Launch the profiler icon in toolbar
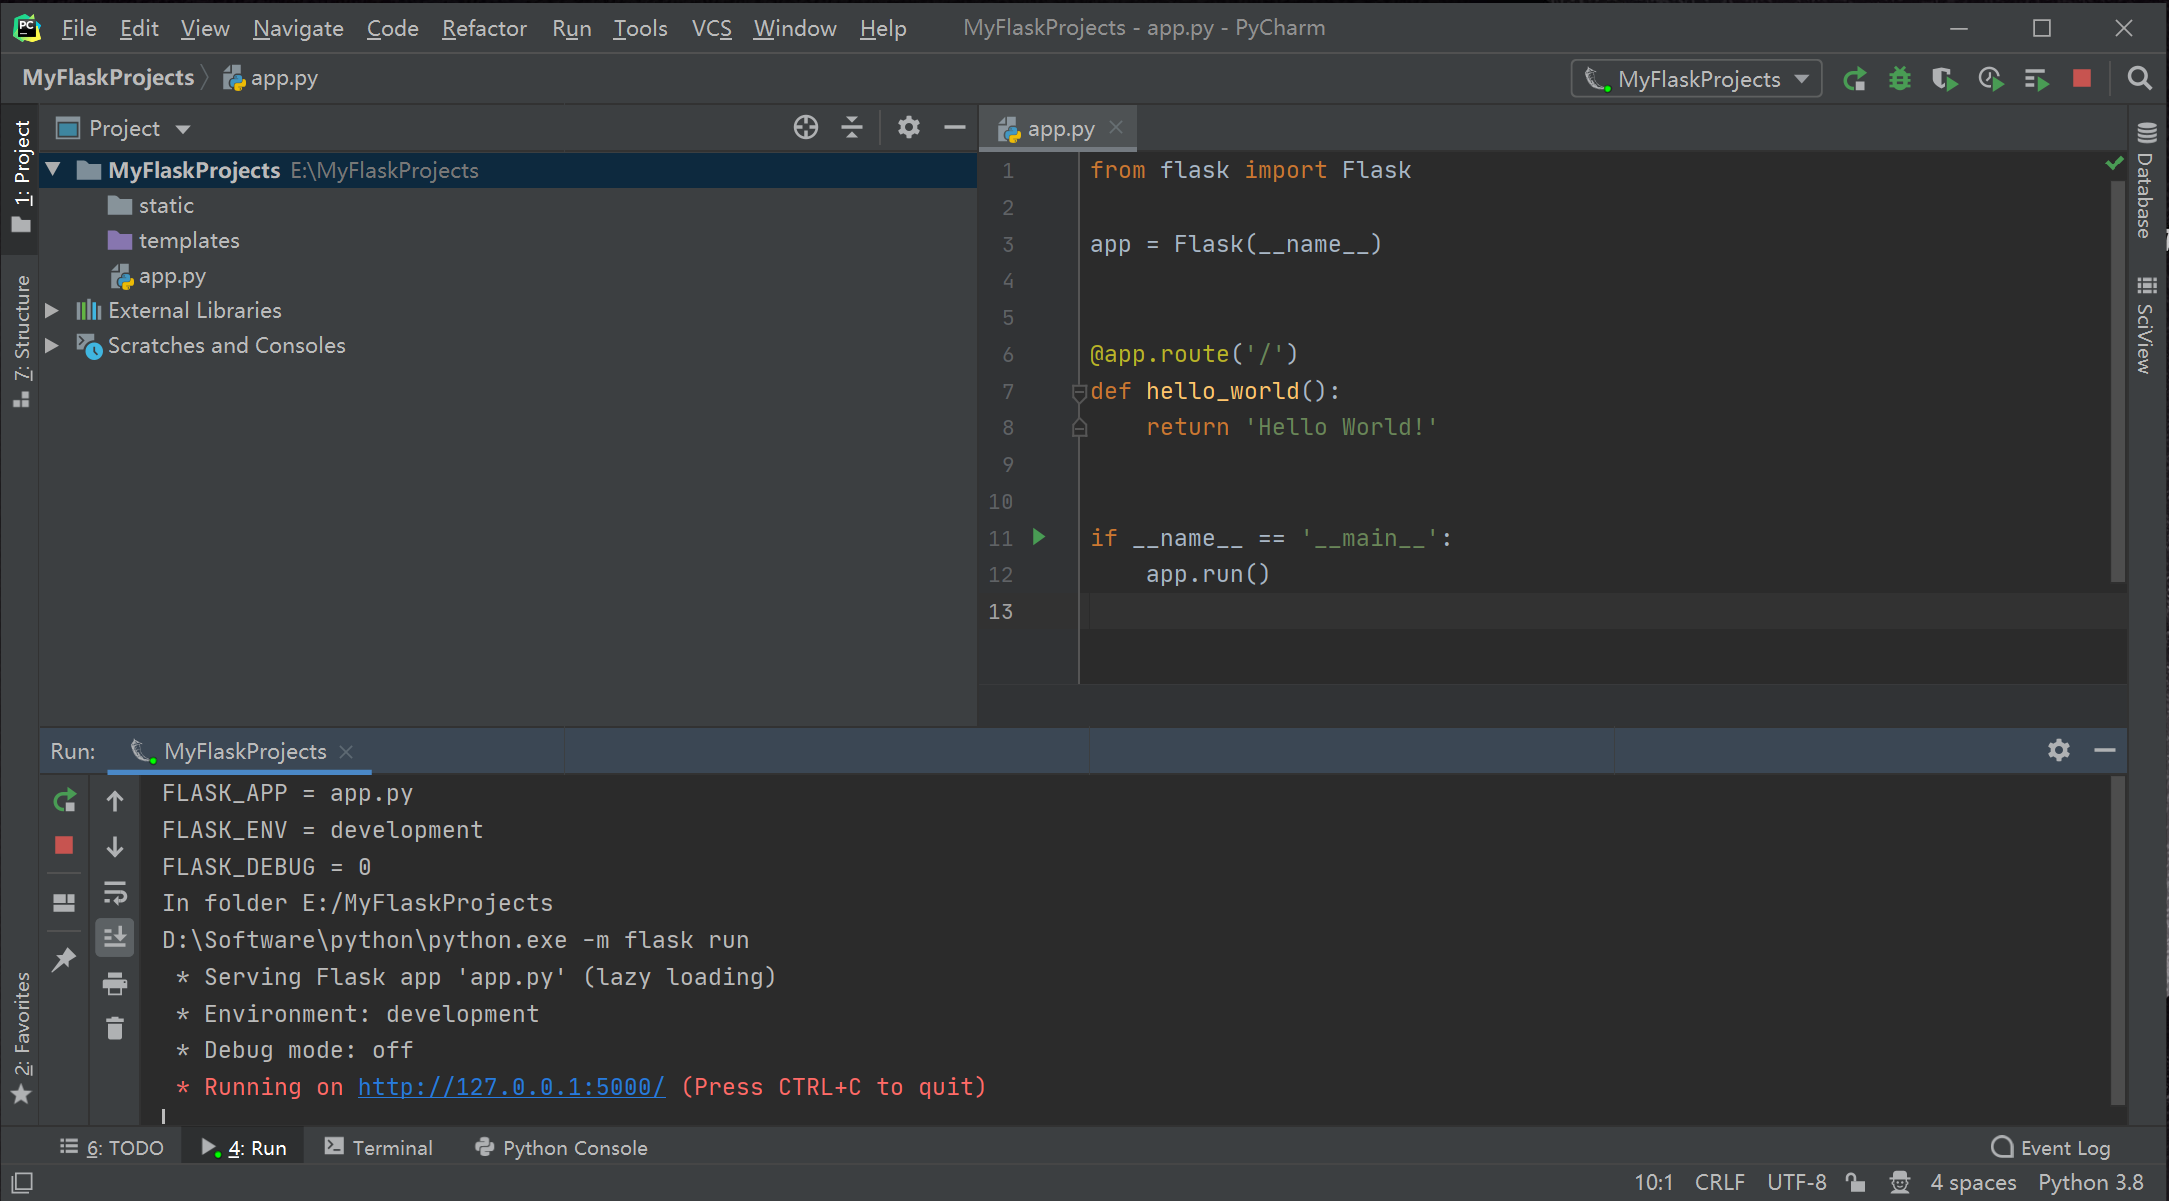The image size is (2169, 1201). click(1990, 79)
